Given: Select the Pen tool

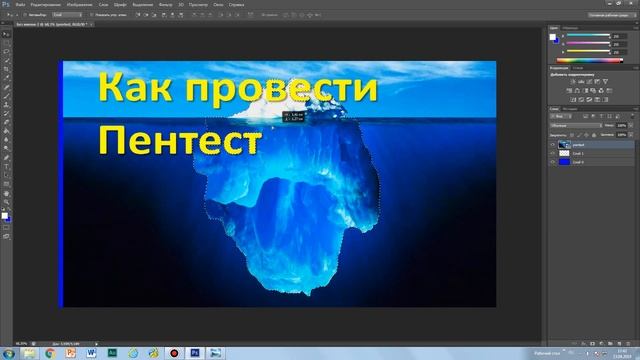Looking at the screenshot, I should [6, 158].
